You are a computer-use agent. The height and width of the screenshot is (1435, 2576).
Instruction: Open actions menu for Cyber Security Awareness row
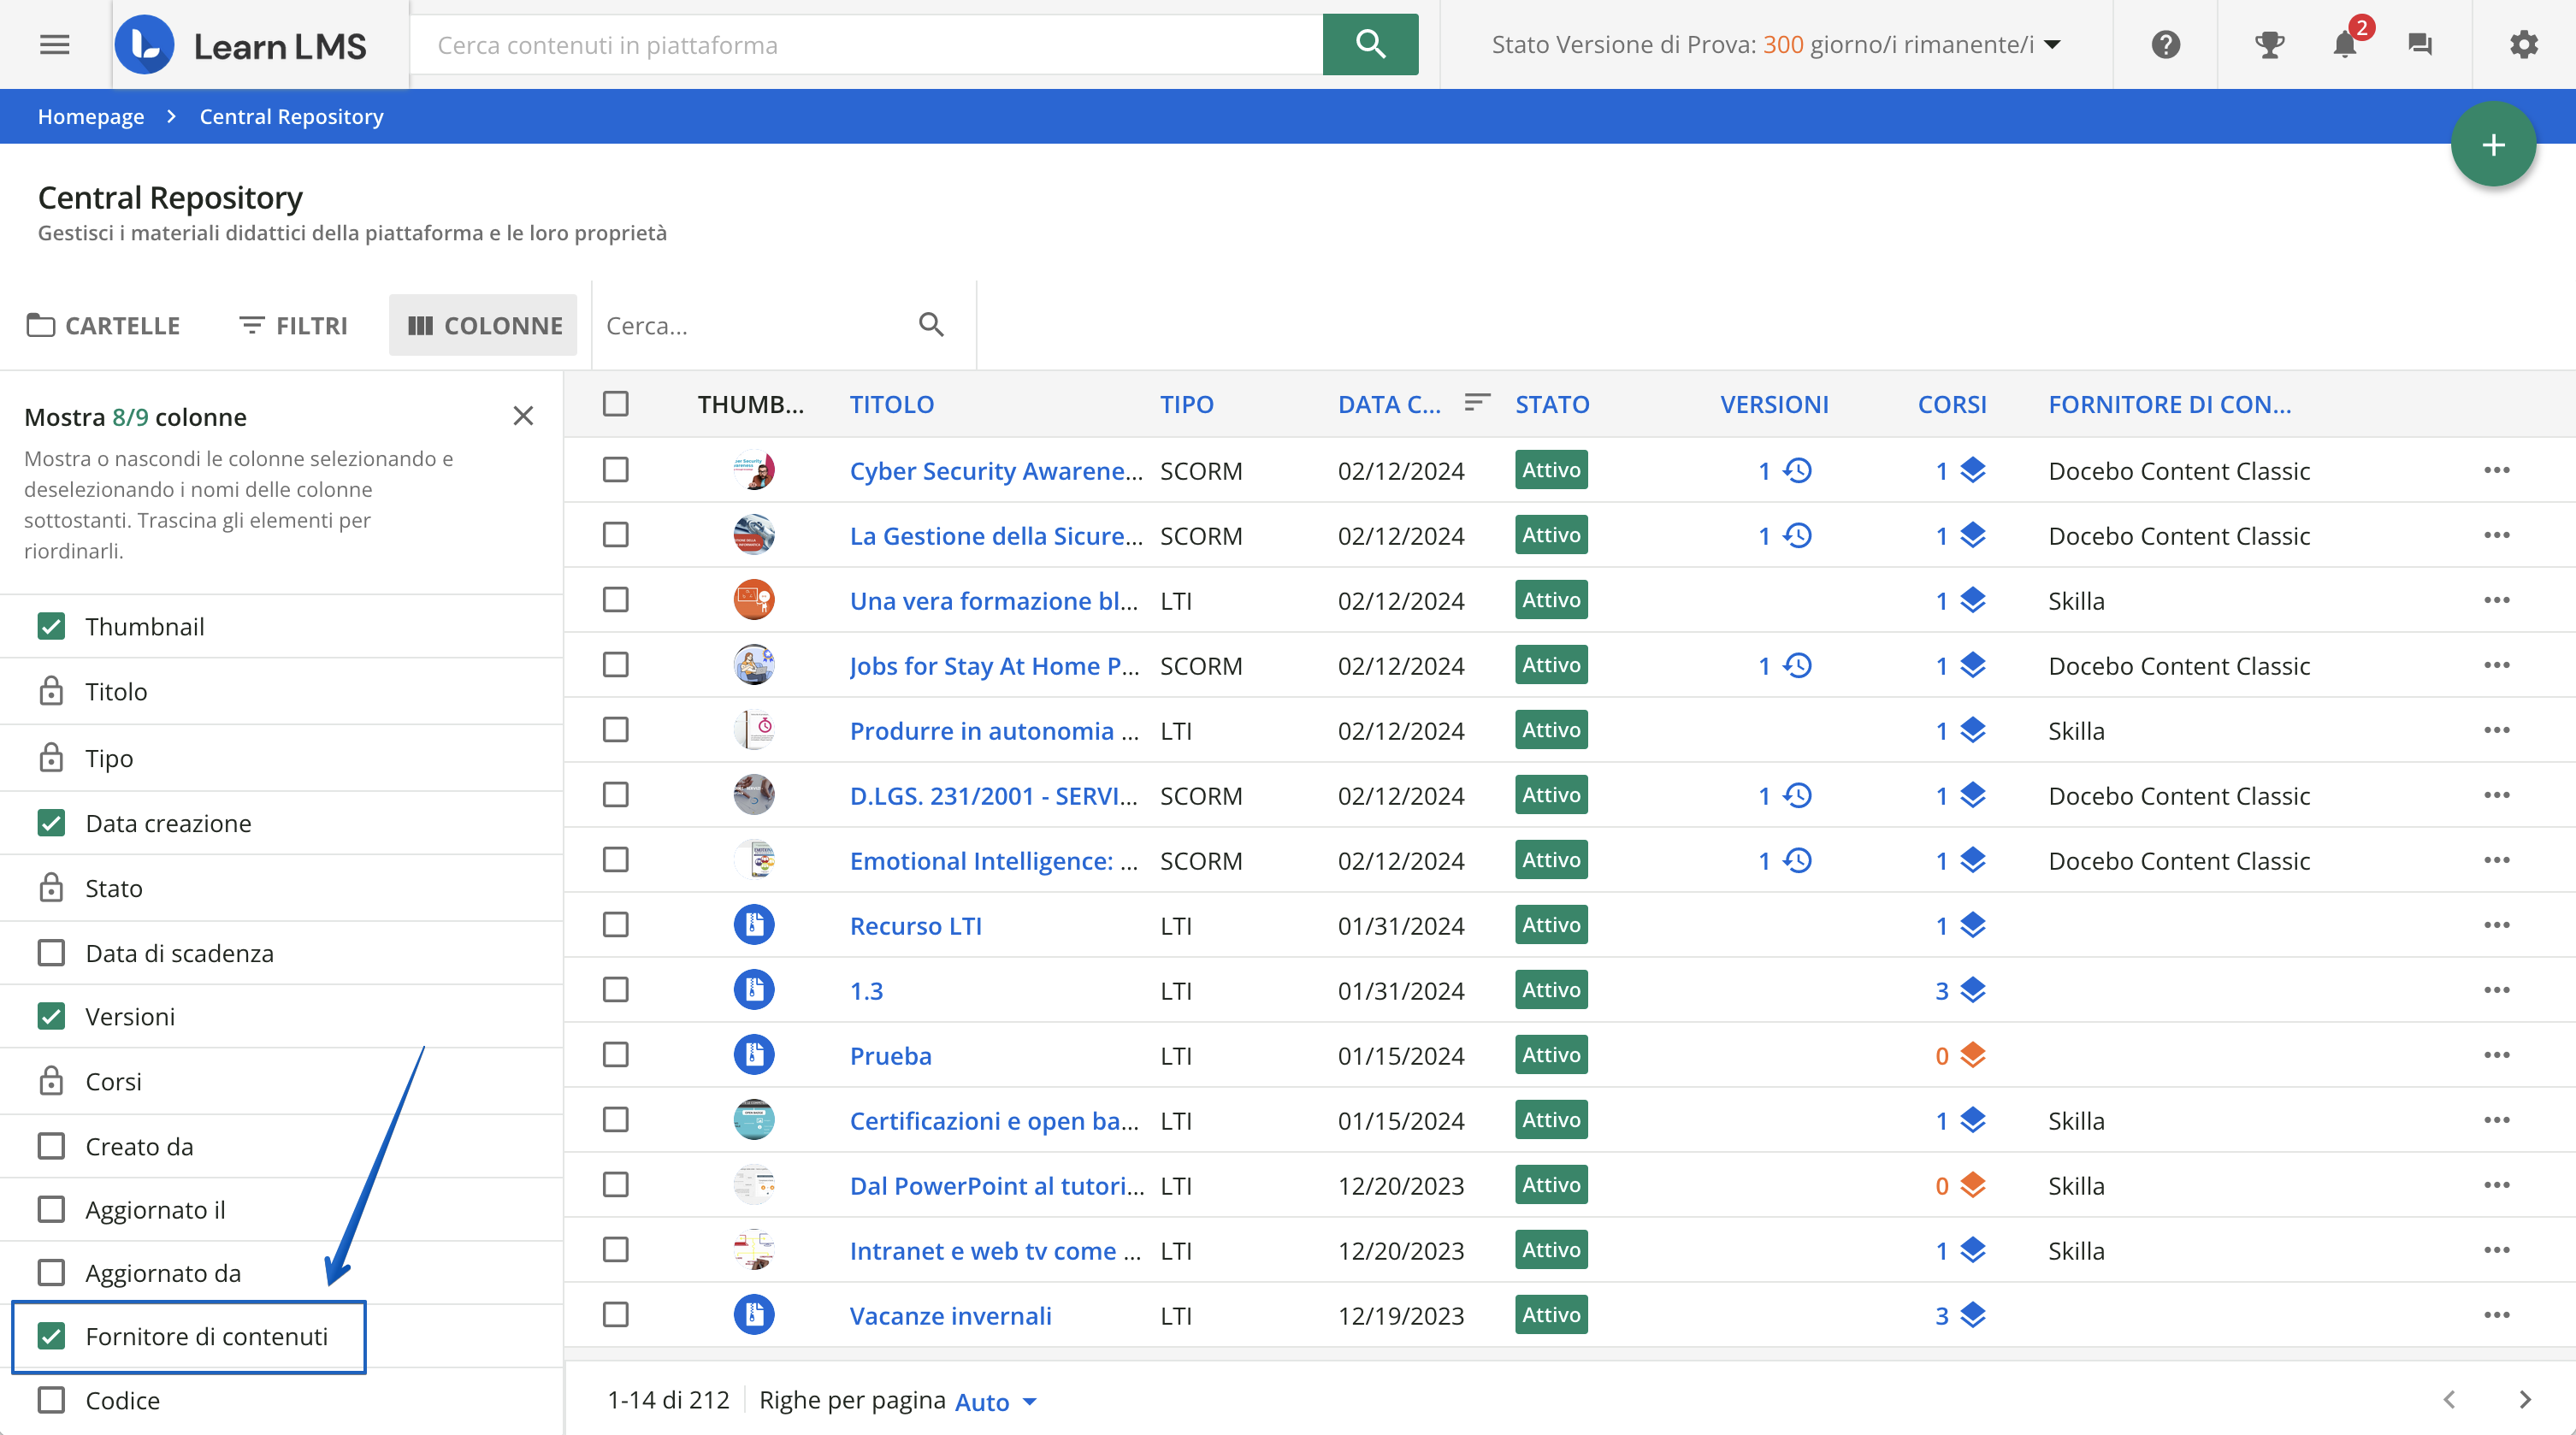click(2497, 470)
